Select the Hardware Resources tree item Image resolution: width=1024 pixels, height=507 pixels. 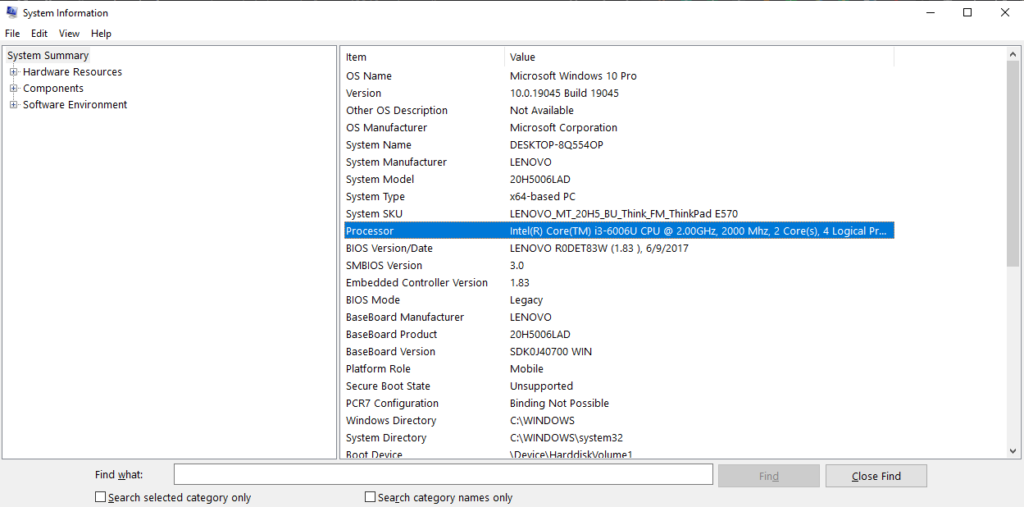(72, 72)
